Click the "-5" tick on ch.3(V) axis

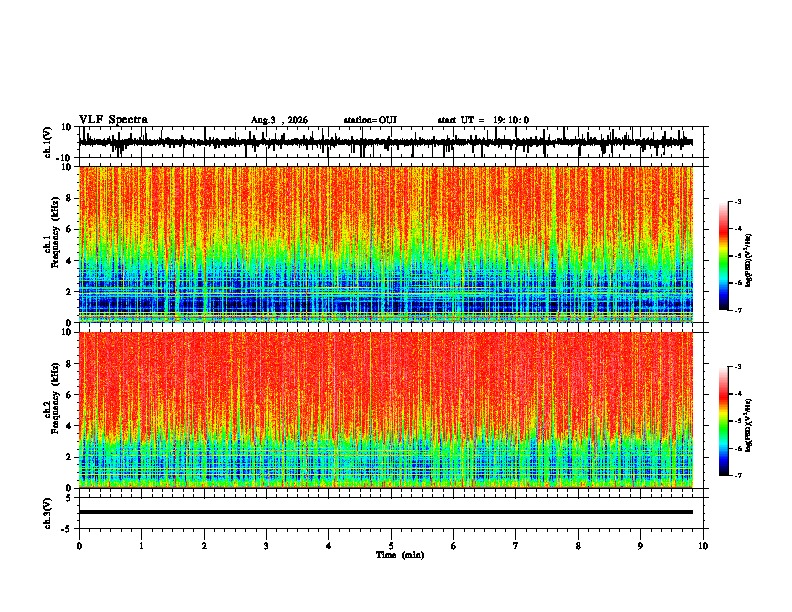click(68, 529)
